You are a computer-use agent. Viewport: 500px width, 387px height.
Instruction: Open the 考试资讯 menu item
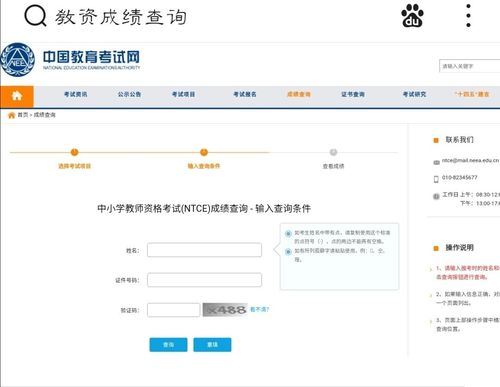pyautogui.click(x=76, y=94)
